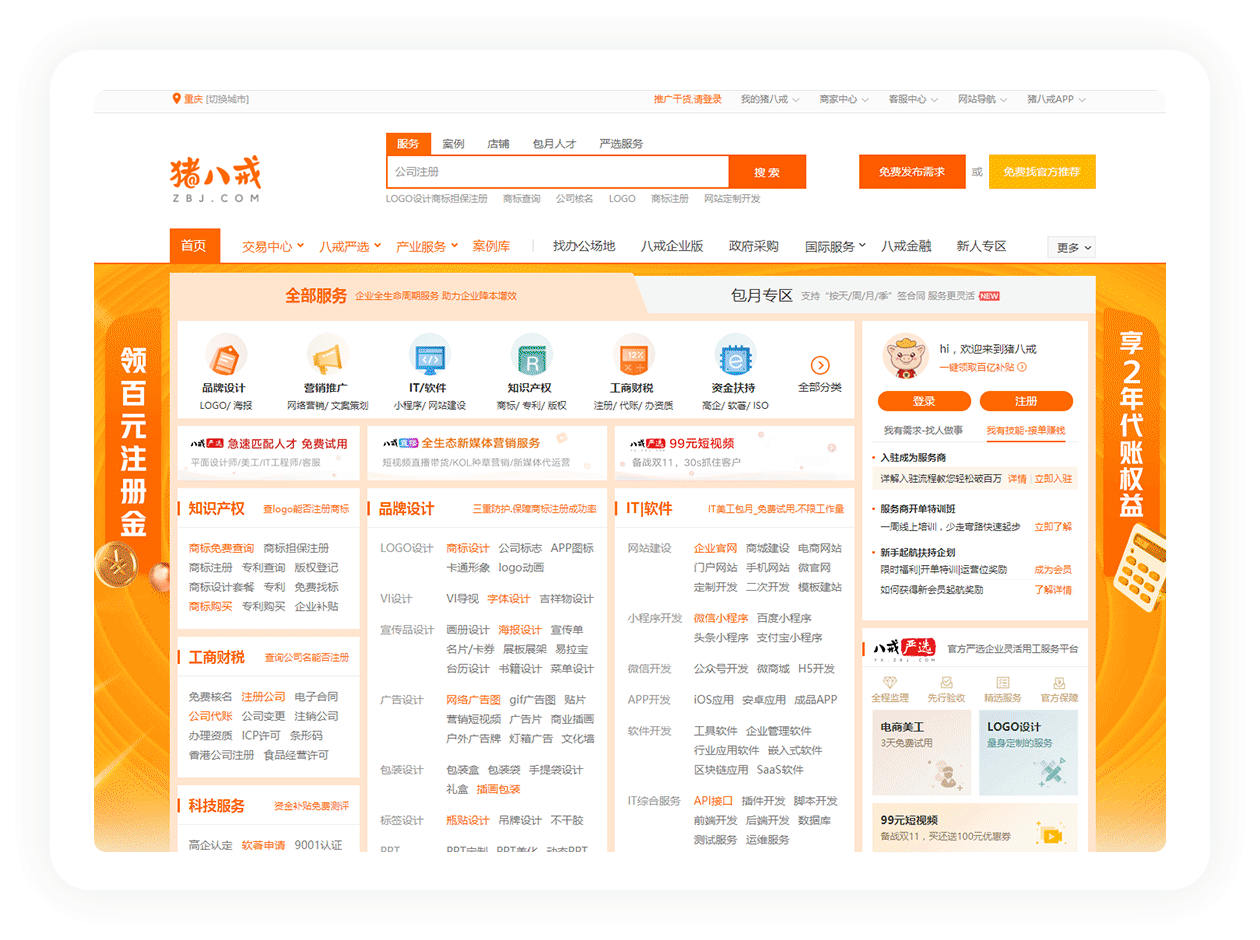Open the IT/软件 category icon
The image size is (1260, 940).
[x=430, y=355]
